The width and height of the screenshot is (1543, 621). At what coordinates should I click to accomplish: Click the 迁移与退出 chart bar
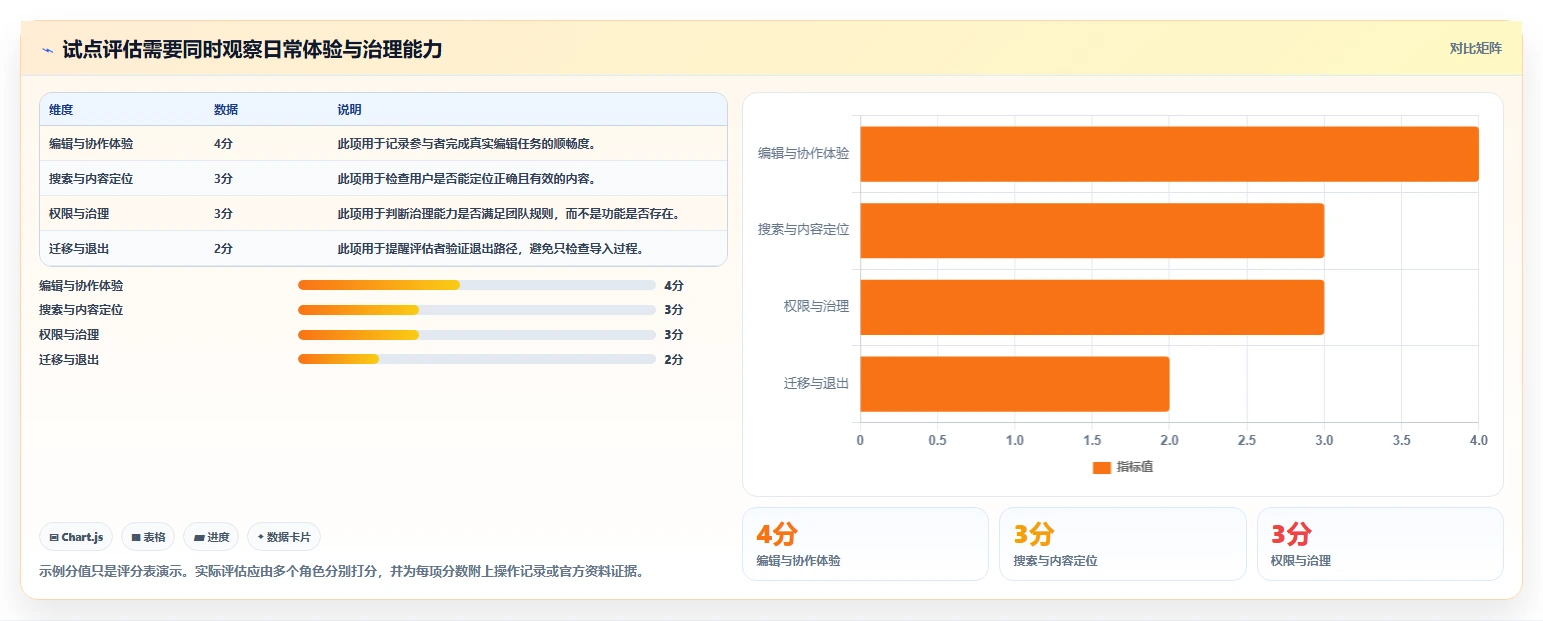pos(1015,384)
